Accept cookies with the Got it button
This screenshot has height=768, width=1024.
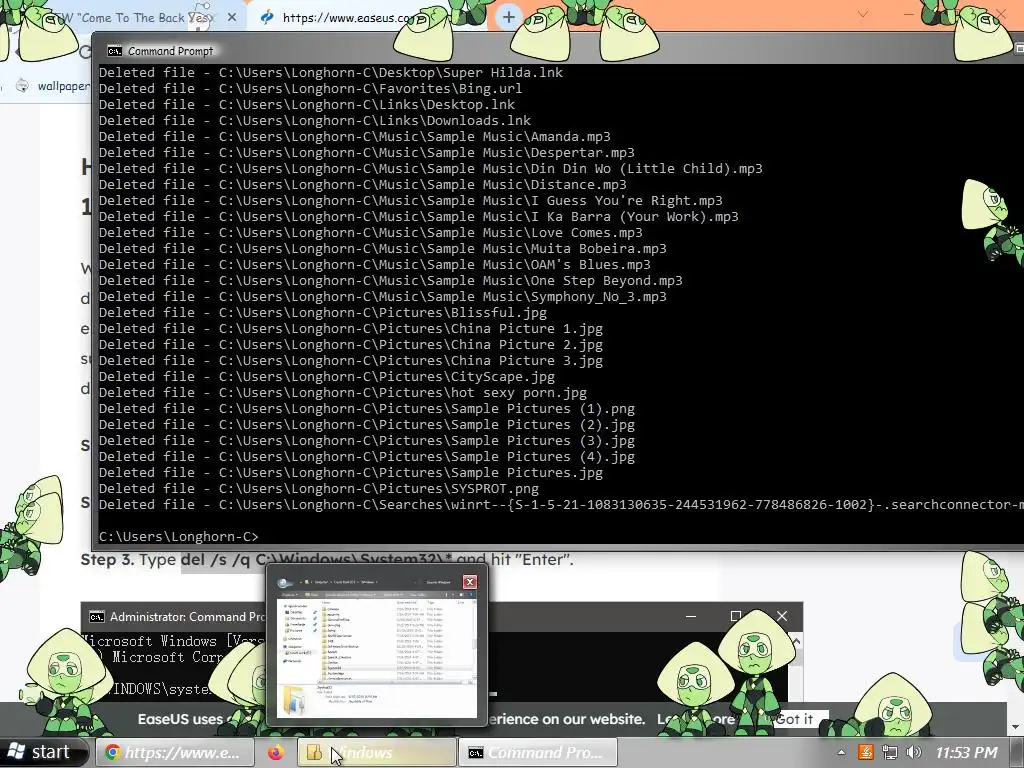794,719
